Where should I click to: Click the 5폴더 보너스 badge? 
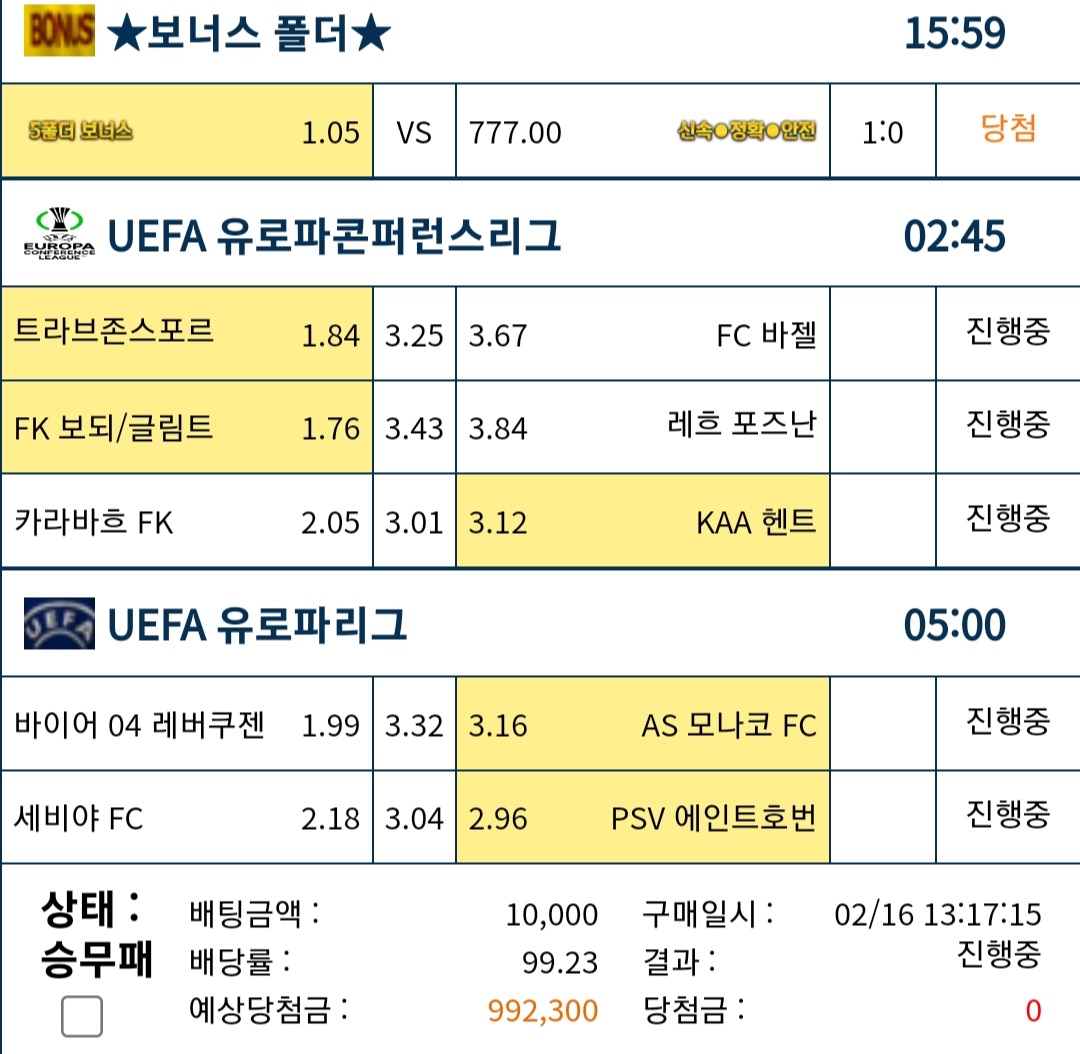pyautogui.click(x=81, y=130)
